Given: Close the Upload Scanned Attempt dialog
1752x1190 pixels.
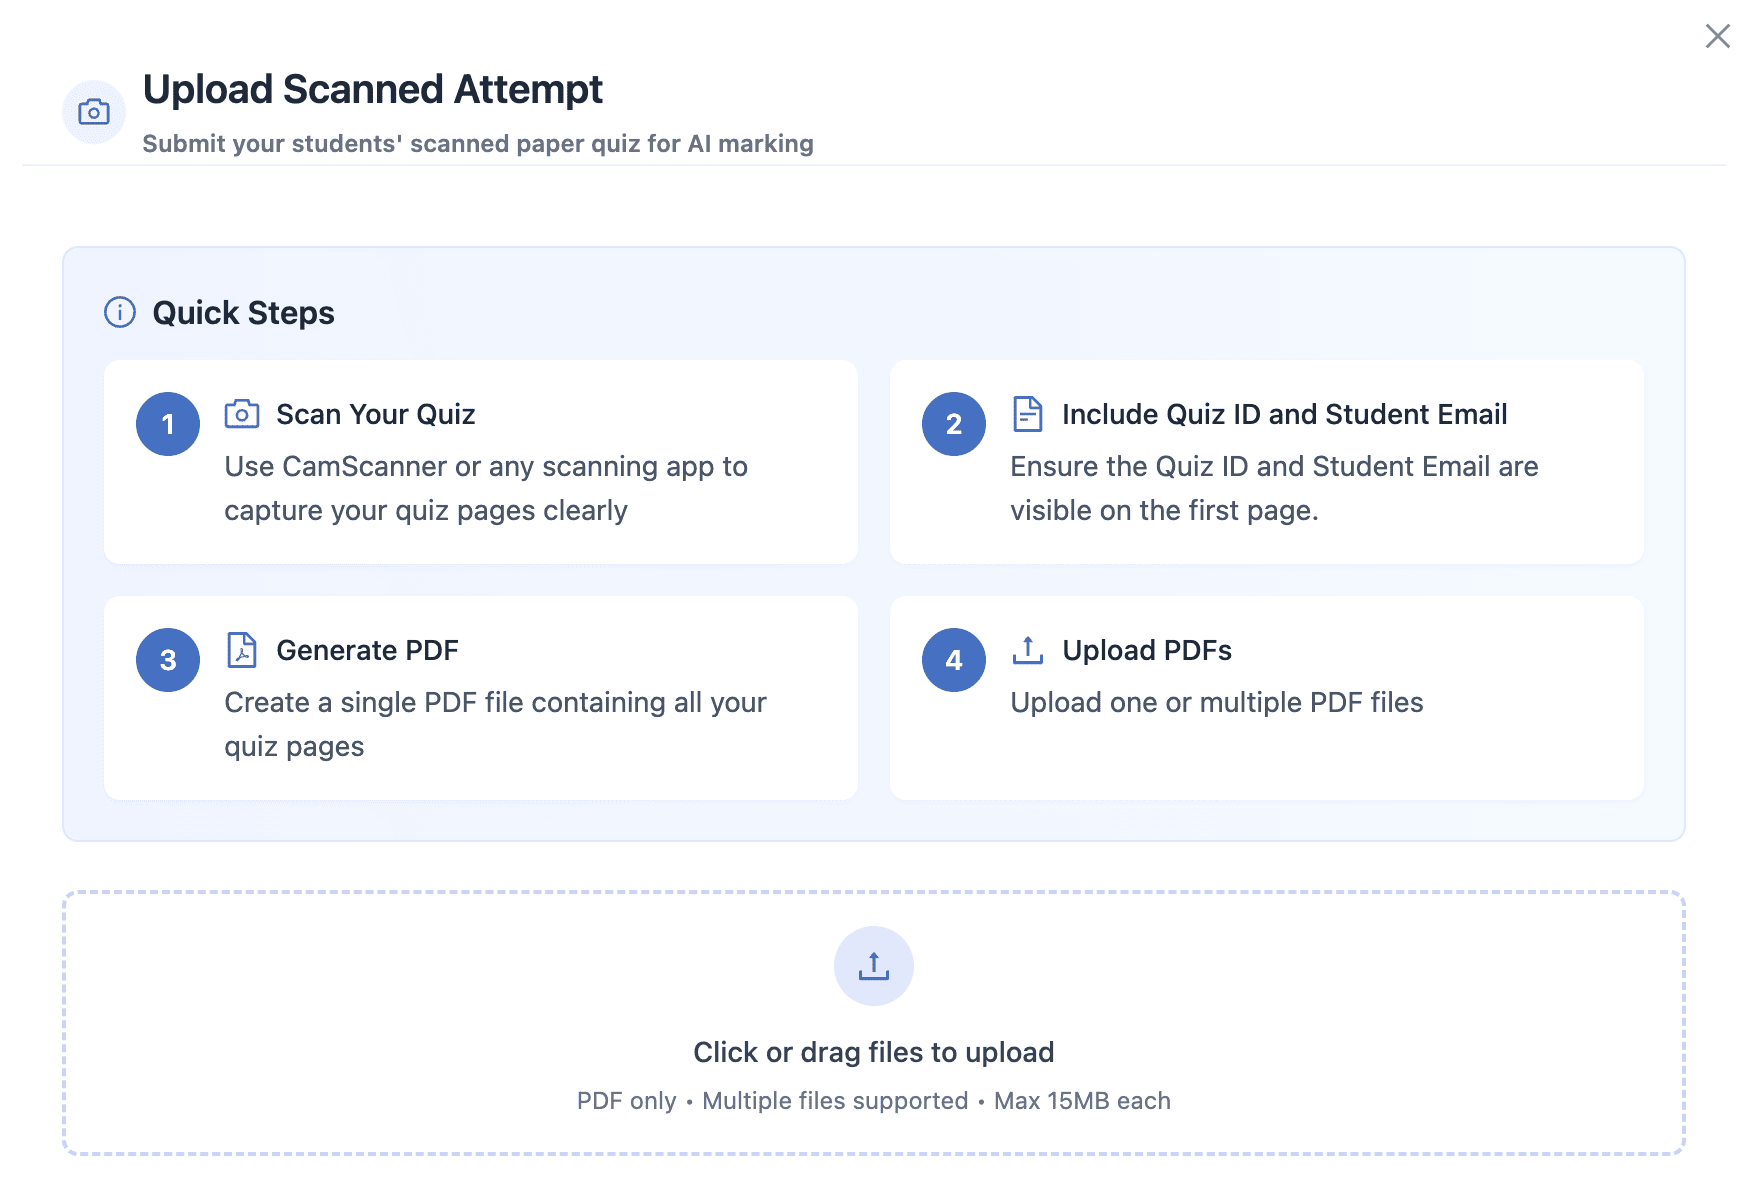Looking at the screenshot, I should (x=1717, y=37).
